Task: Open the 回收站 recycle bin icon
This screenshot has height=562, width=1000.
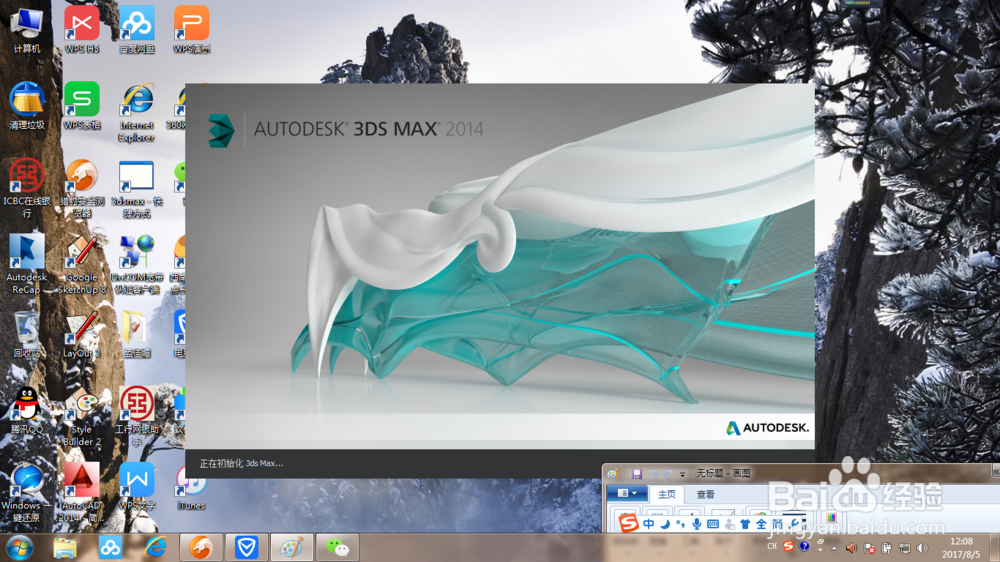Action: [x=27, y=334]
